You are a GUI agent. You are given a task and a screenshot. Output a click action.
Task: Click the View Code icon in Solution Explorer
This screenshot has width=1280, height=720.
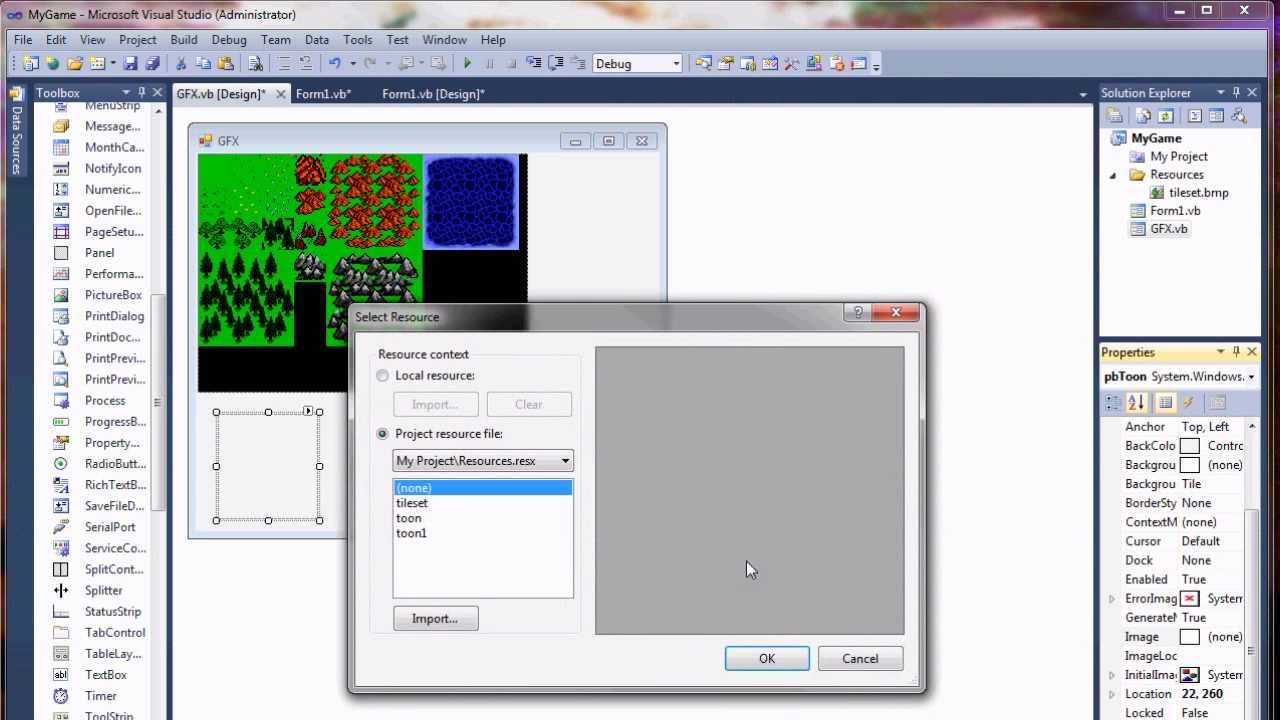click(1195, 116)
